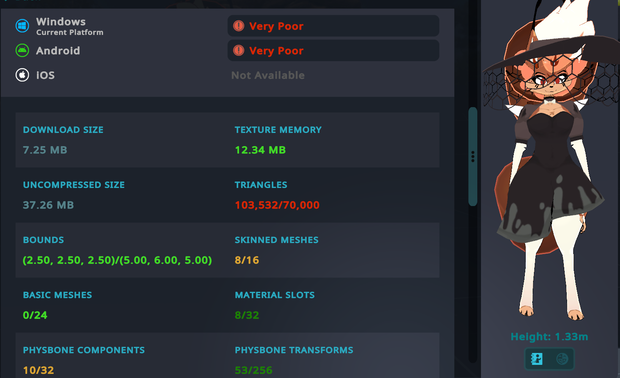Screen dimensions: 620x378
Task: Click the three-dot panel divider handle
Action: 473,157
